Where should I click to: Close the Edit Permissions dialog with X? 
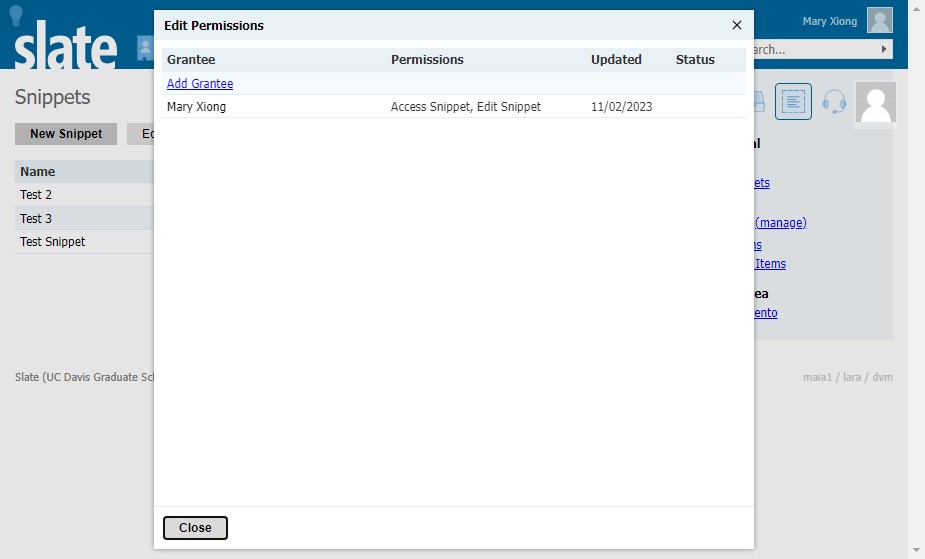coord(736,25)
